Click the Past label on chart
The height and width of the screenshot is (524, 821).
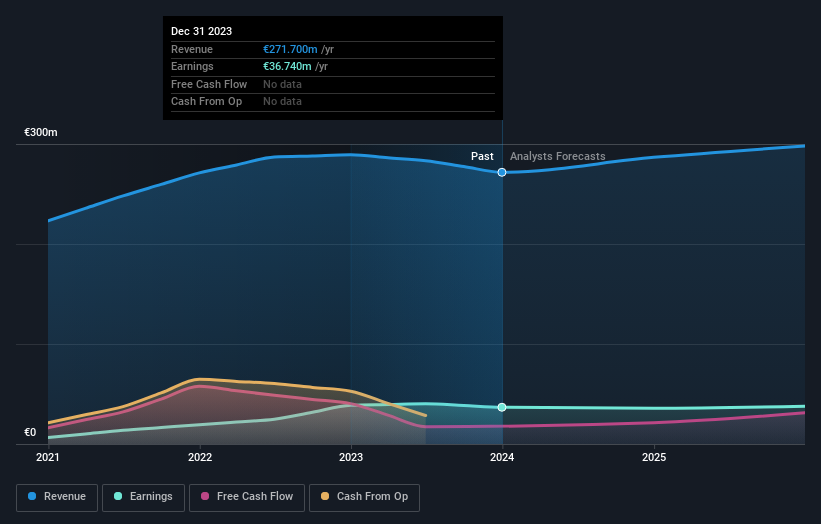pyautogui.click(x=482, y=157)
